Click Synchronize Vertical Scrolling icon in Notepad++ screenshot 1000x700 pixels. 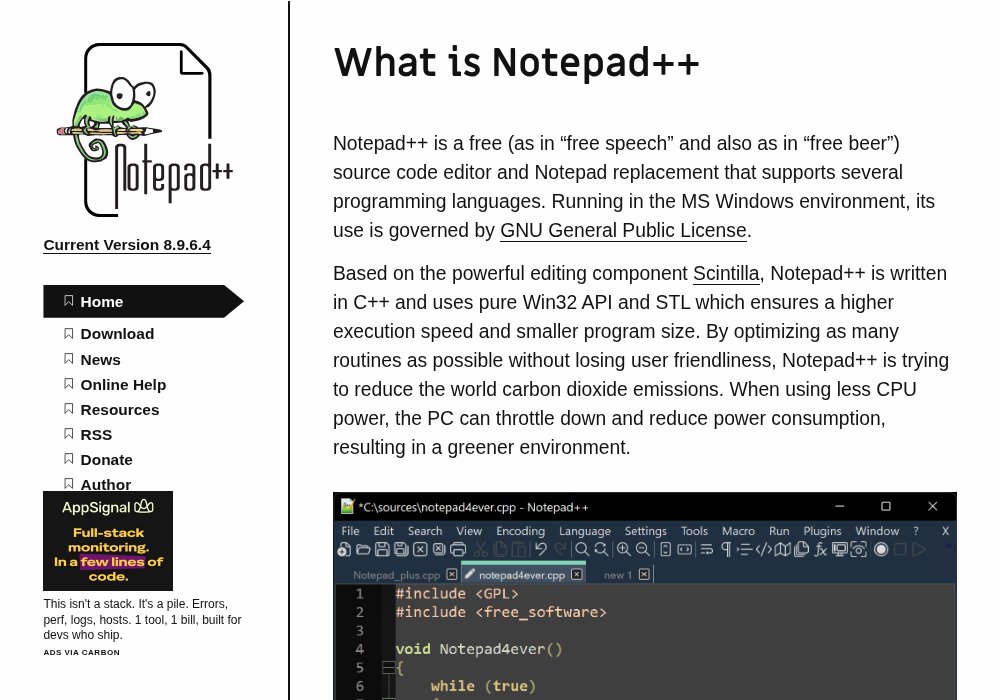coord(666,550)
